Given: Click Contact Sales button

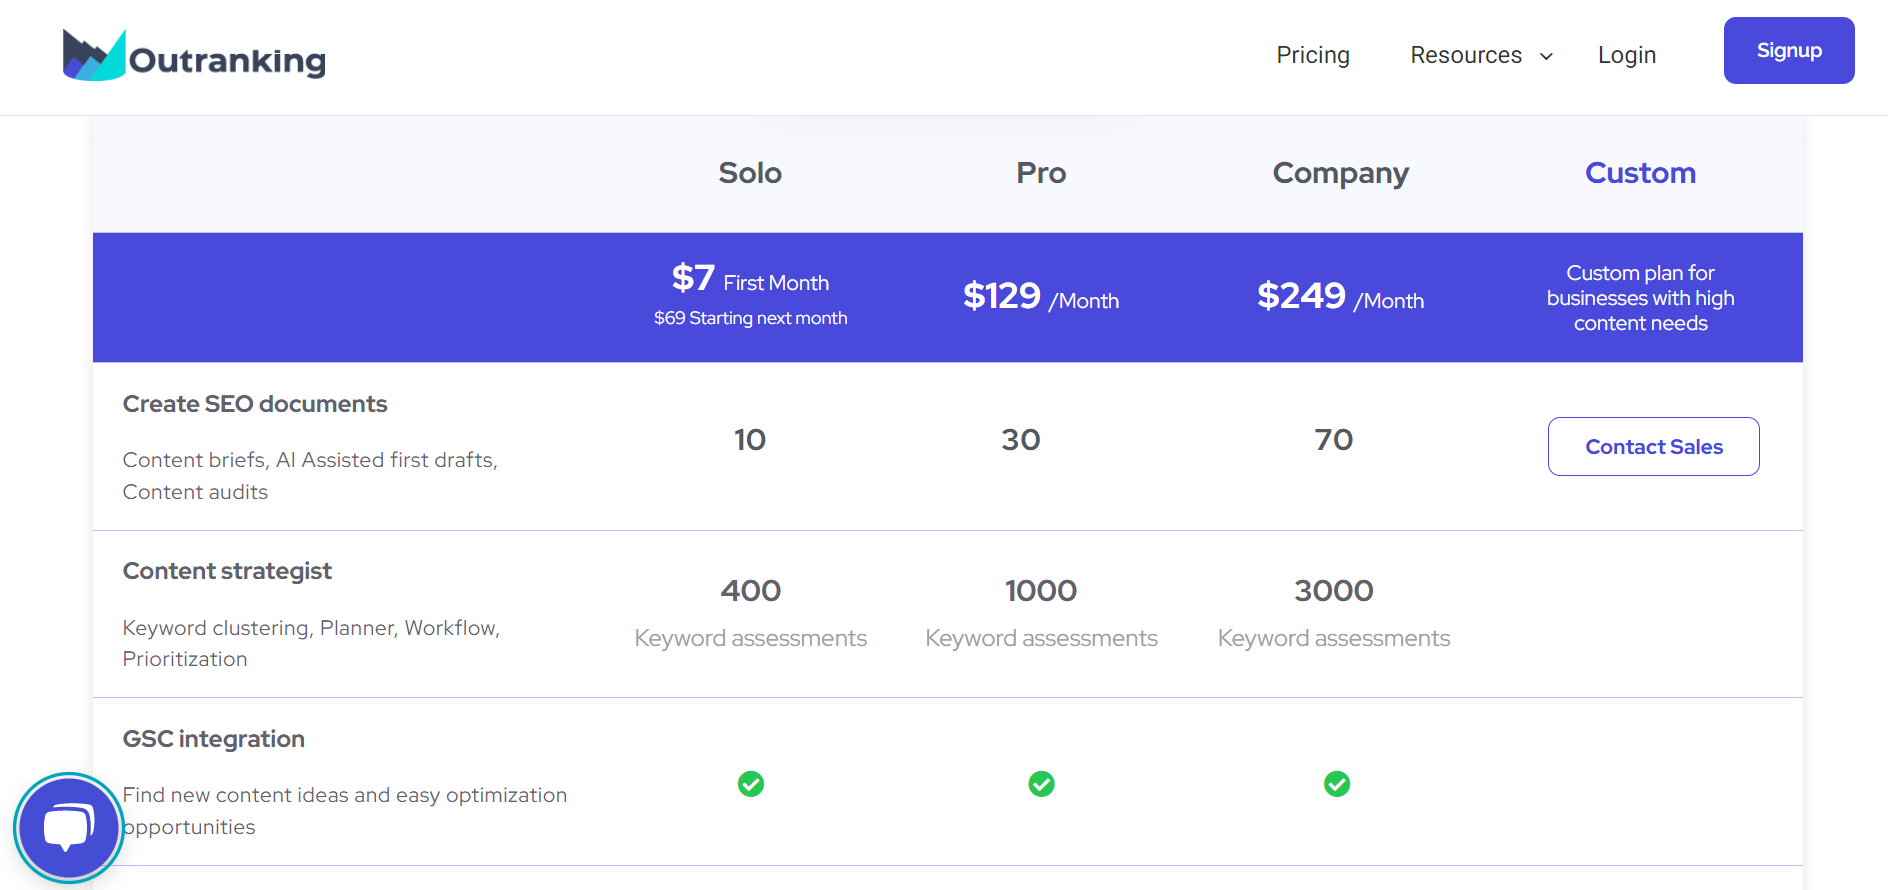Looking at the screenshot, I should [1654, 446].
